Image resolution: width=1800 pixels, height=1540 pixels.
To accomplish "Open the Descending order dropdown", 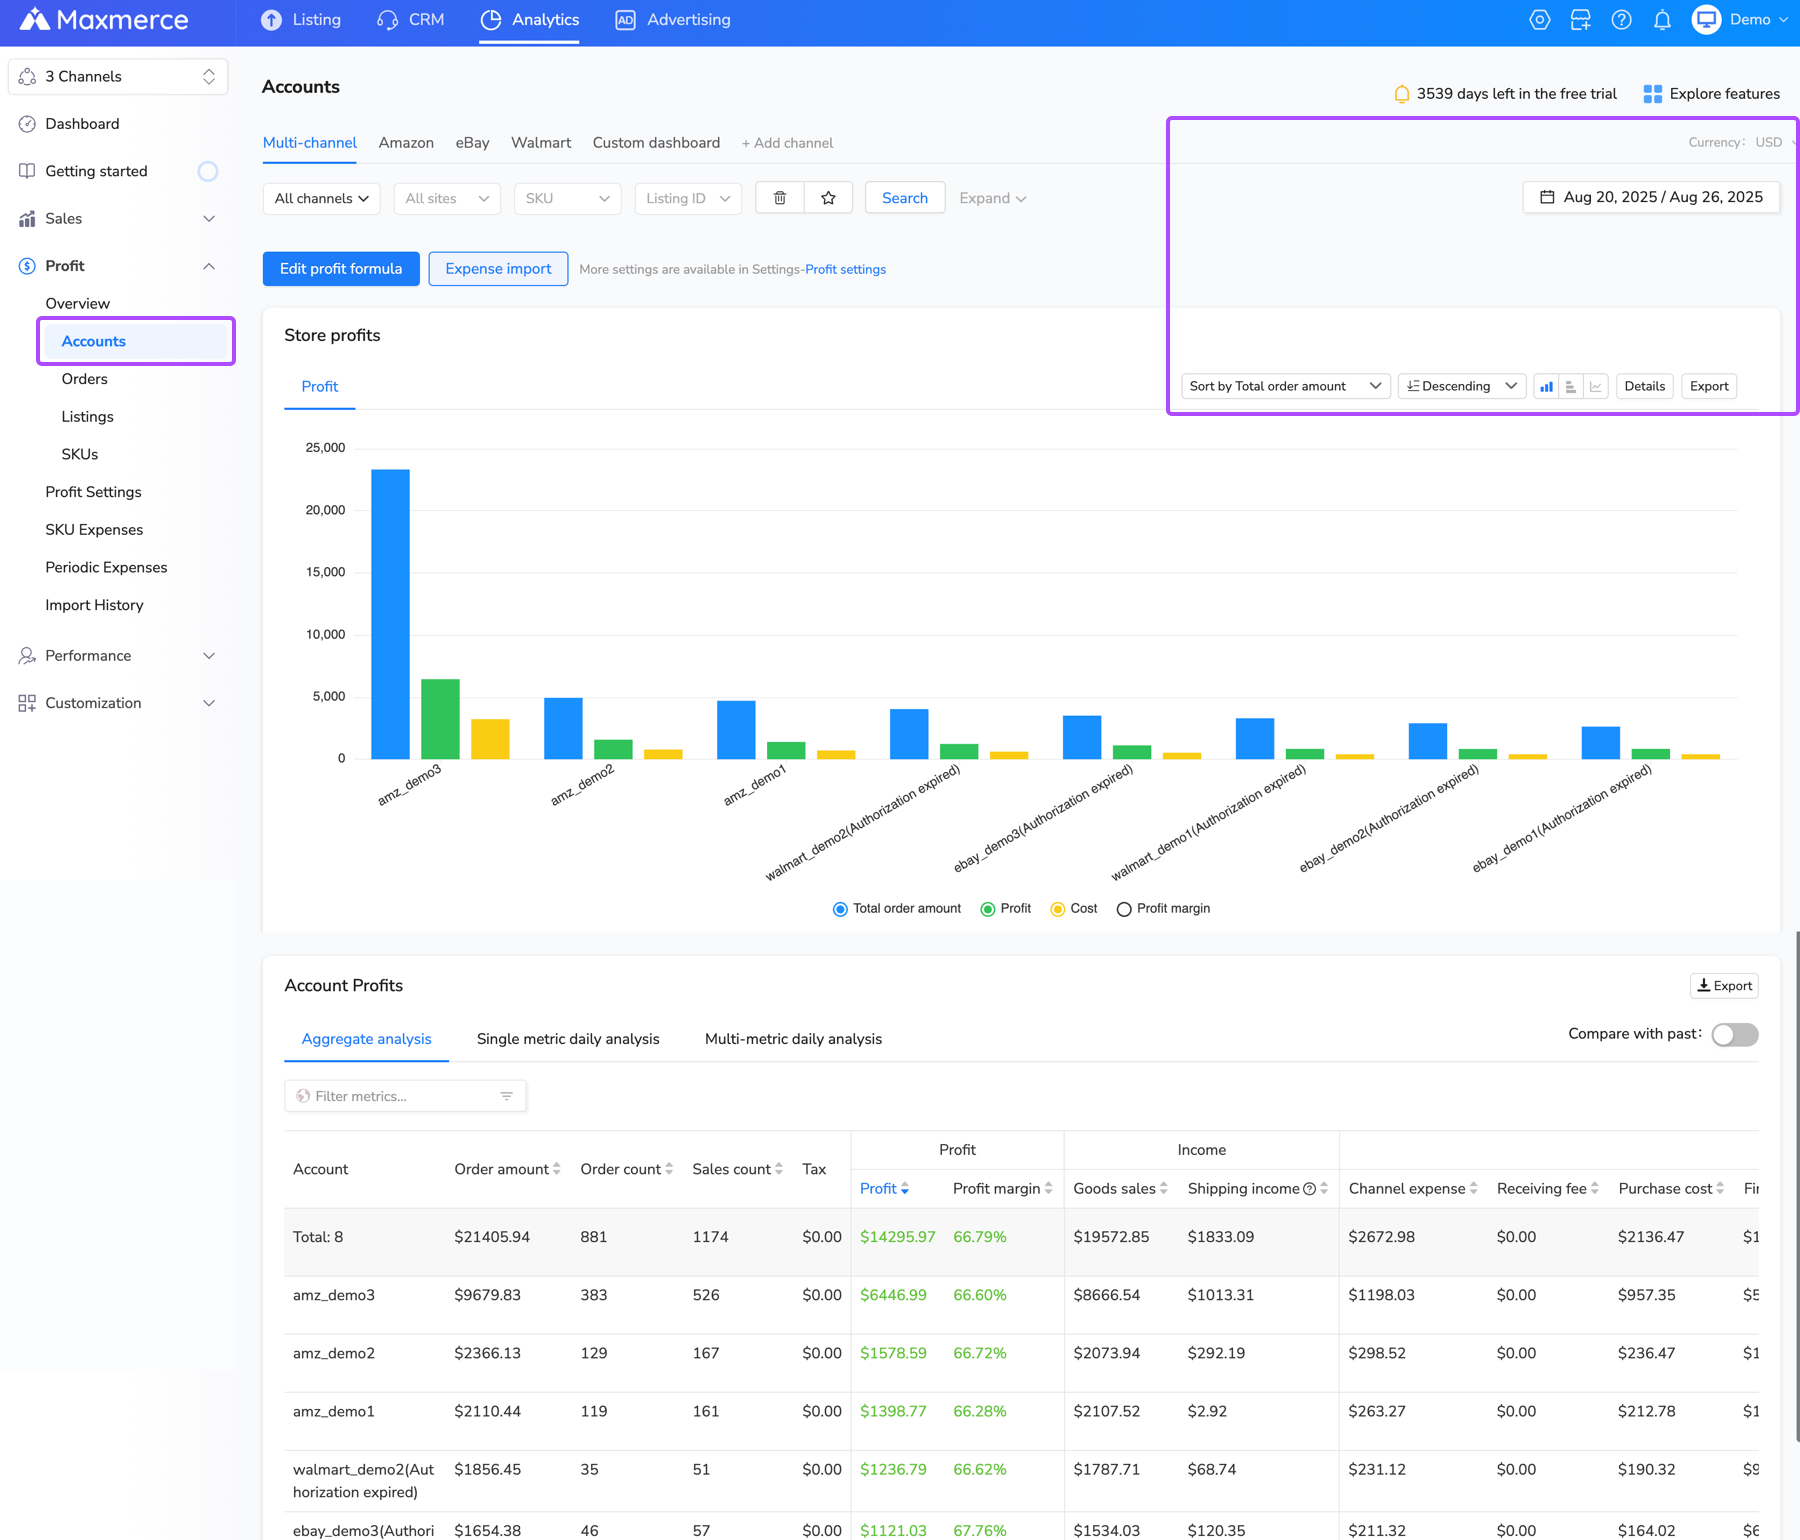I will [1462, 386].
